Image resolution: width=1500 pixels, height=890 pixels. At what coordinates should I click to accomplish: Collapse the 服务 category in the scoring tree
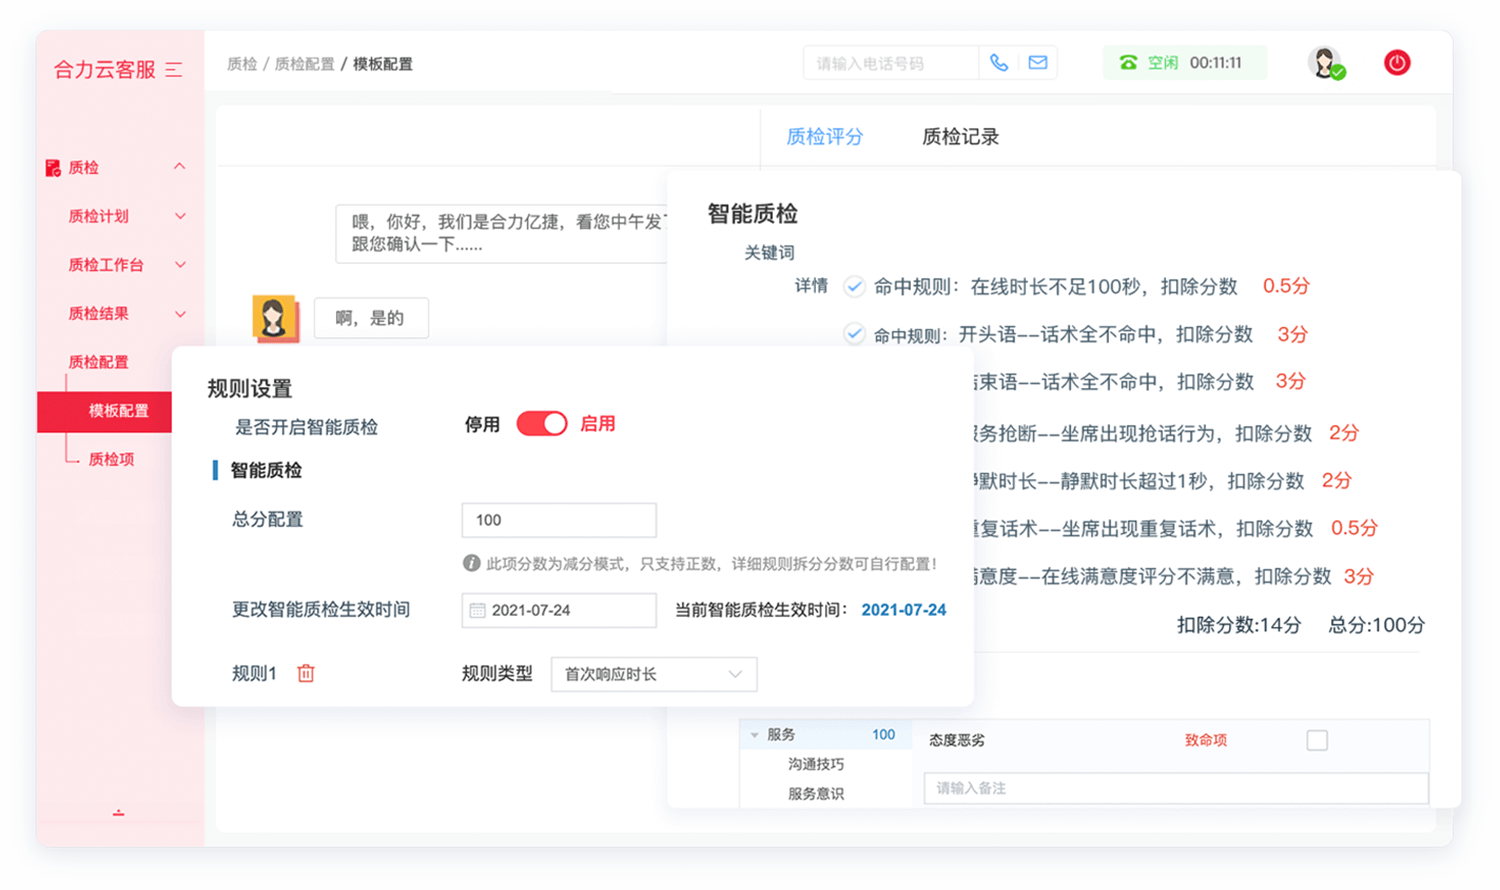tap(754, 734)
